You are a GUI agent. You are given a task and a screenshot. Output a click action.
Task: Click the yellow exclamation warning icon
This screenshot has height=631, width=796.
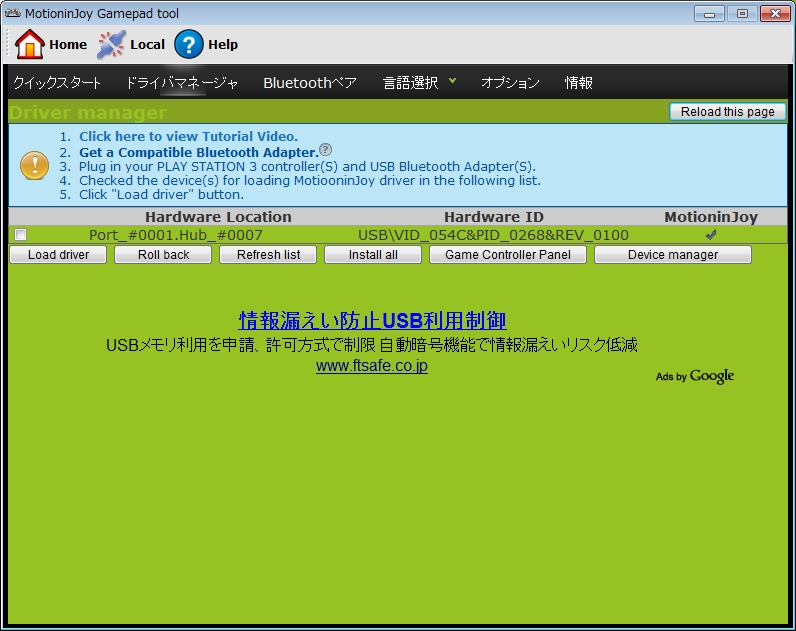click(x=34, y=165)
